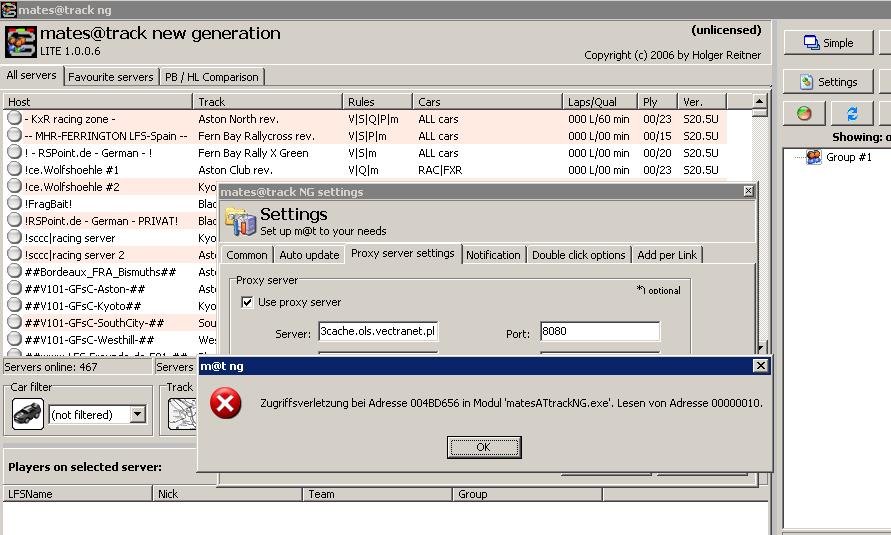Sort server list by Cars column
This screenshot has height=535, width=891.
pos(488,102)
